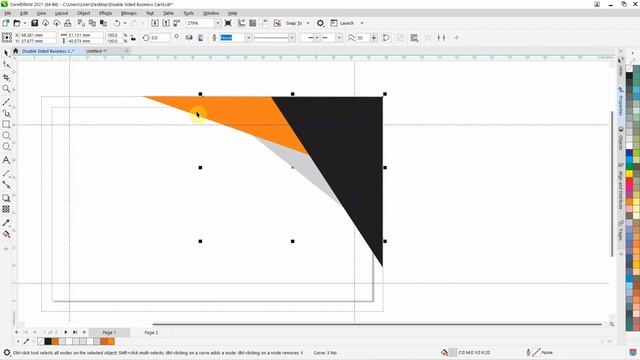Open the line style dropdown
Viewport: 640px width, 360px height.
click(x=291, y=38)
